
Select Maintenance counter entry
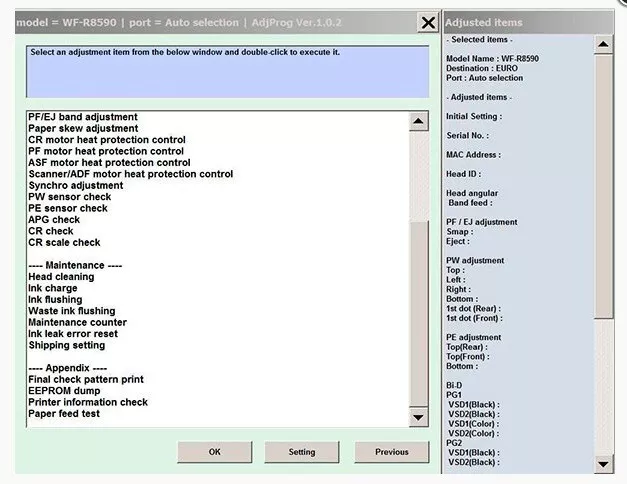point(78,322)
